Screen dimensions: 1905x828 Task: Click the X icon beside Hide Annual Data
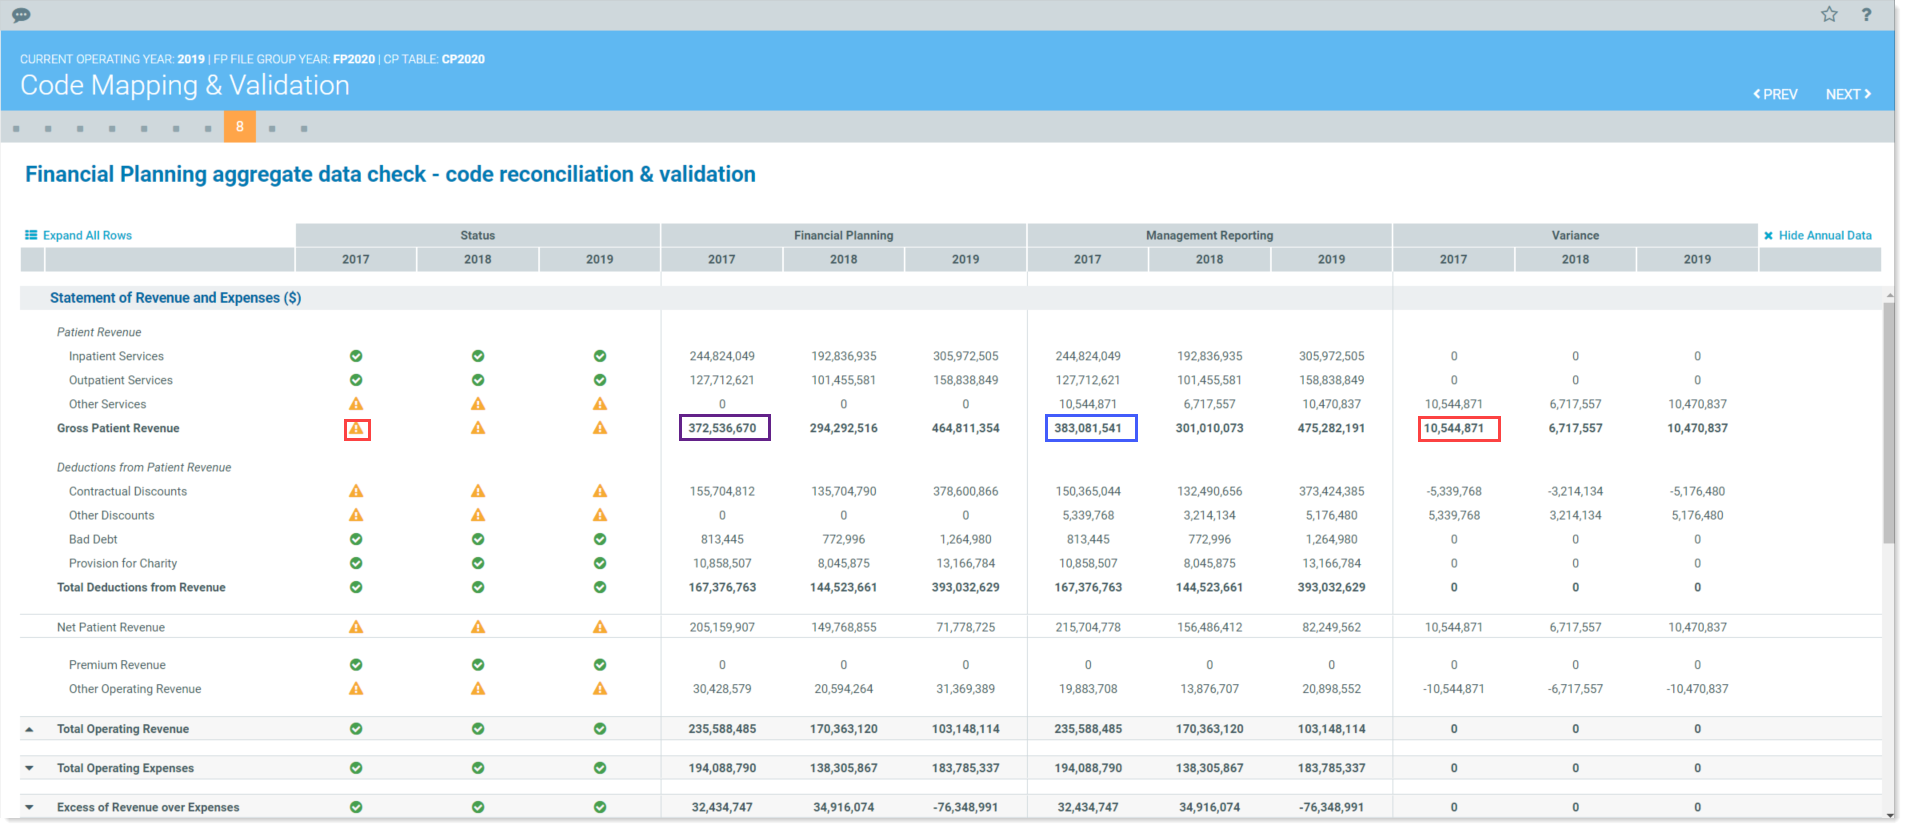pyautogui.click(x=1768, y=236)
